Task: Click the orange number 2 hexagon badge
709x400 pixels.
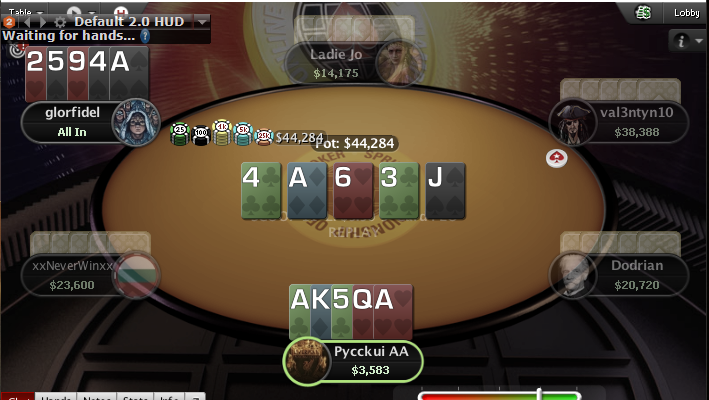Action: 9,22
